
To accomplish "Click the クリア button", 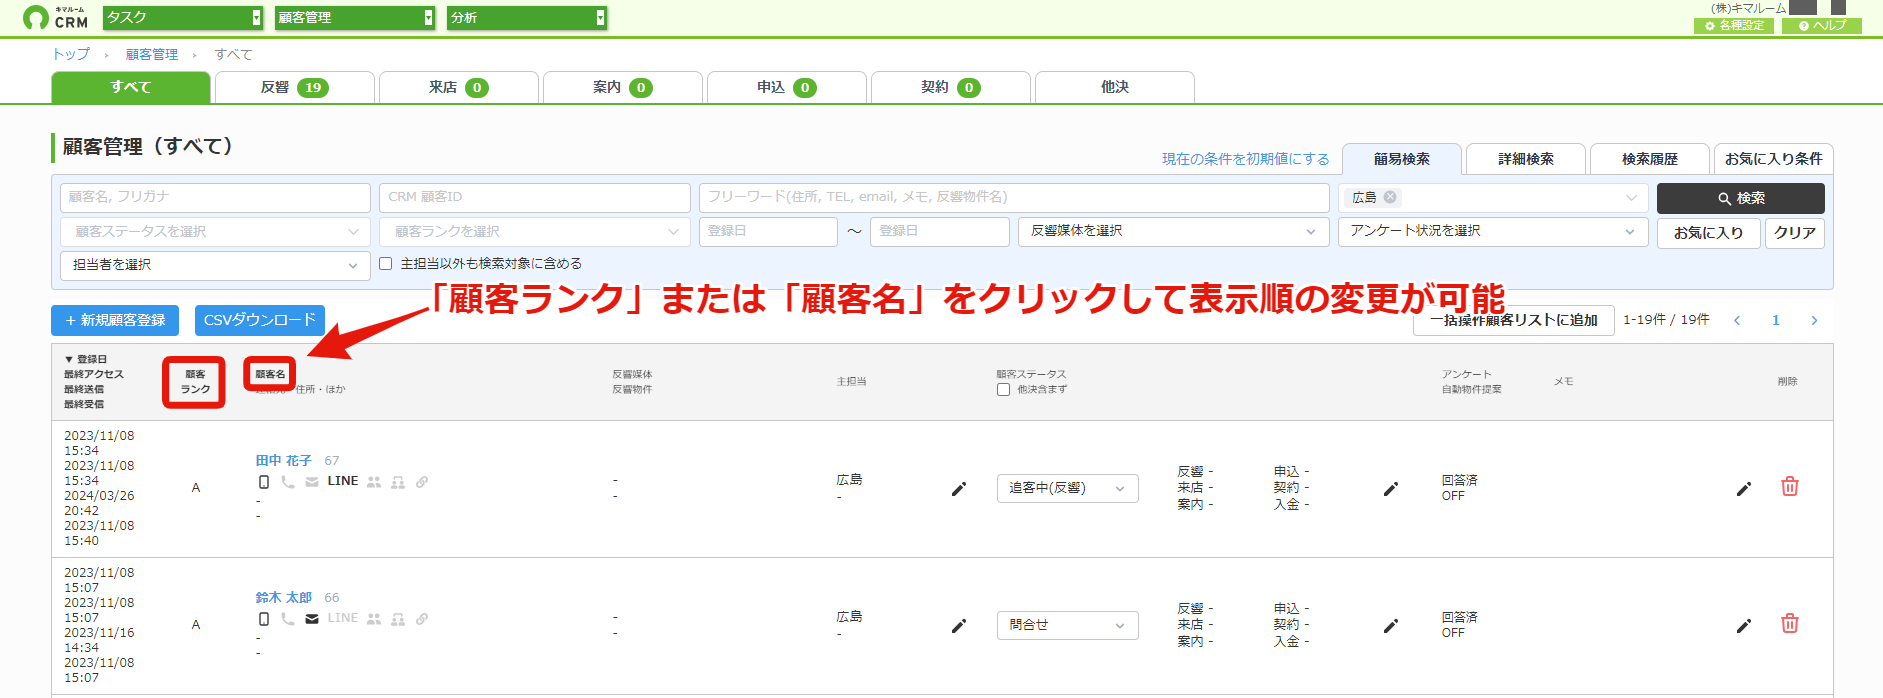I will pyautogui.click(x=1795, y=233).
